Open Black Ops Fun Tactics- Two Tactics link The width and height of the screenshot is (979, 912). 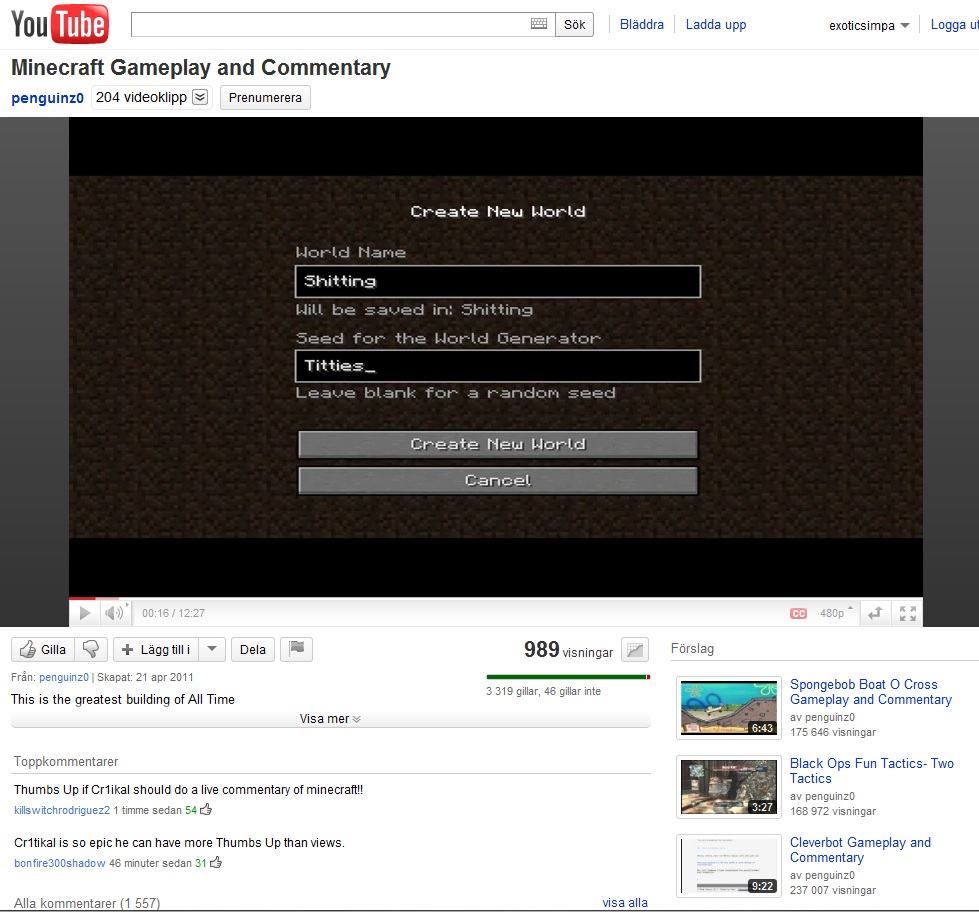click(x=872, y=771)
